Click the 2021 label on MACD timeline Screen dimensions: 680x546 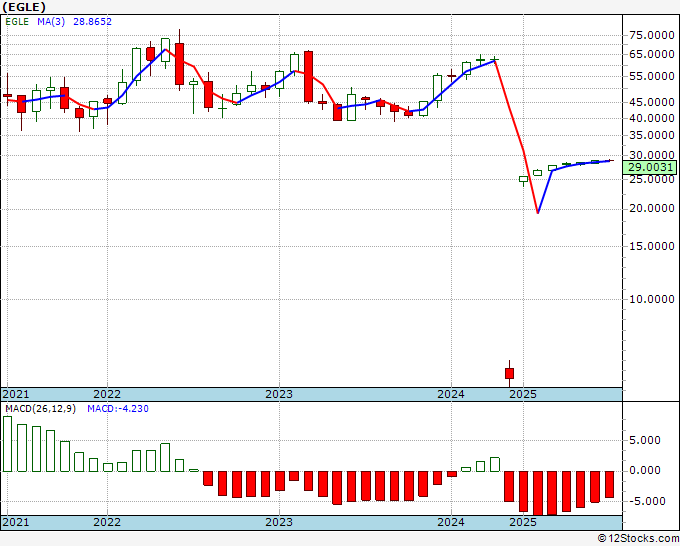(16, 522)
